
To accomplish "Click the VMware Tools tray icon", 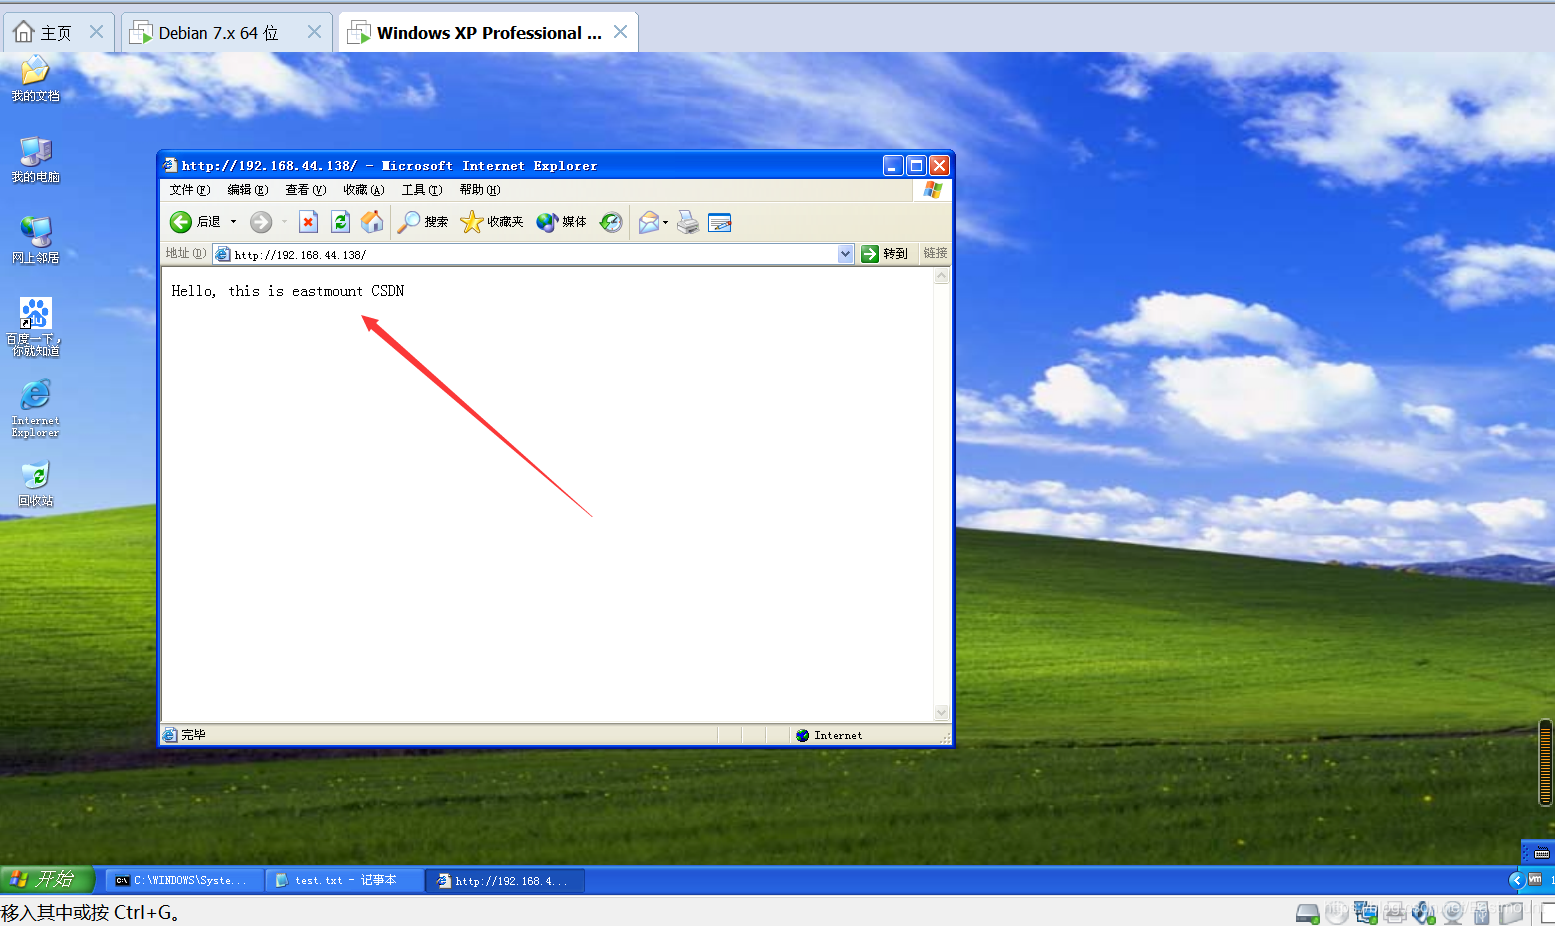I will tap(1535, 879).
